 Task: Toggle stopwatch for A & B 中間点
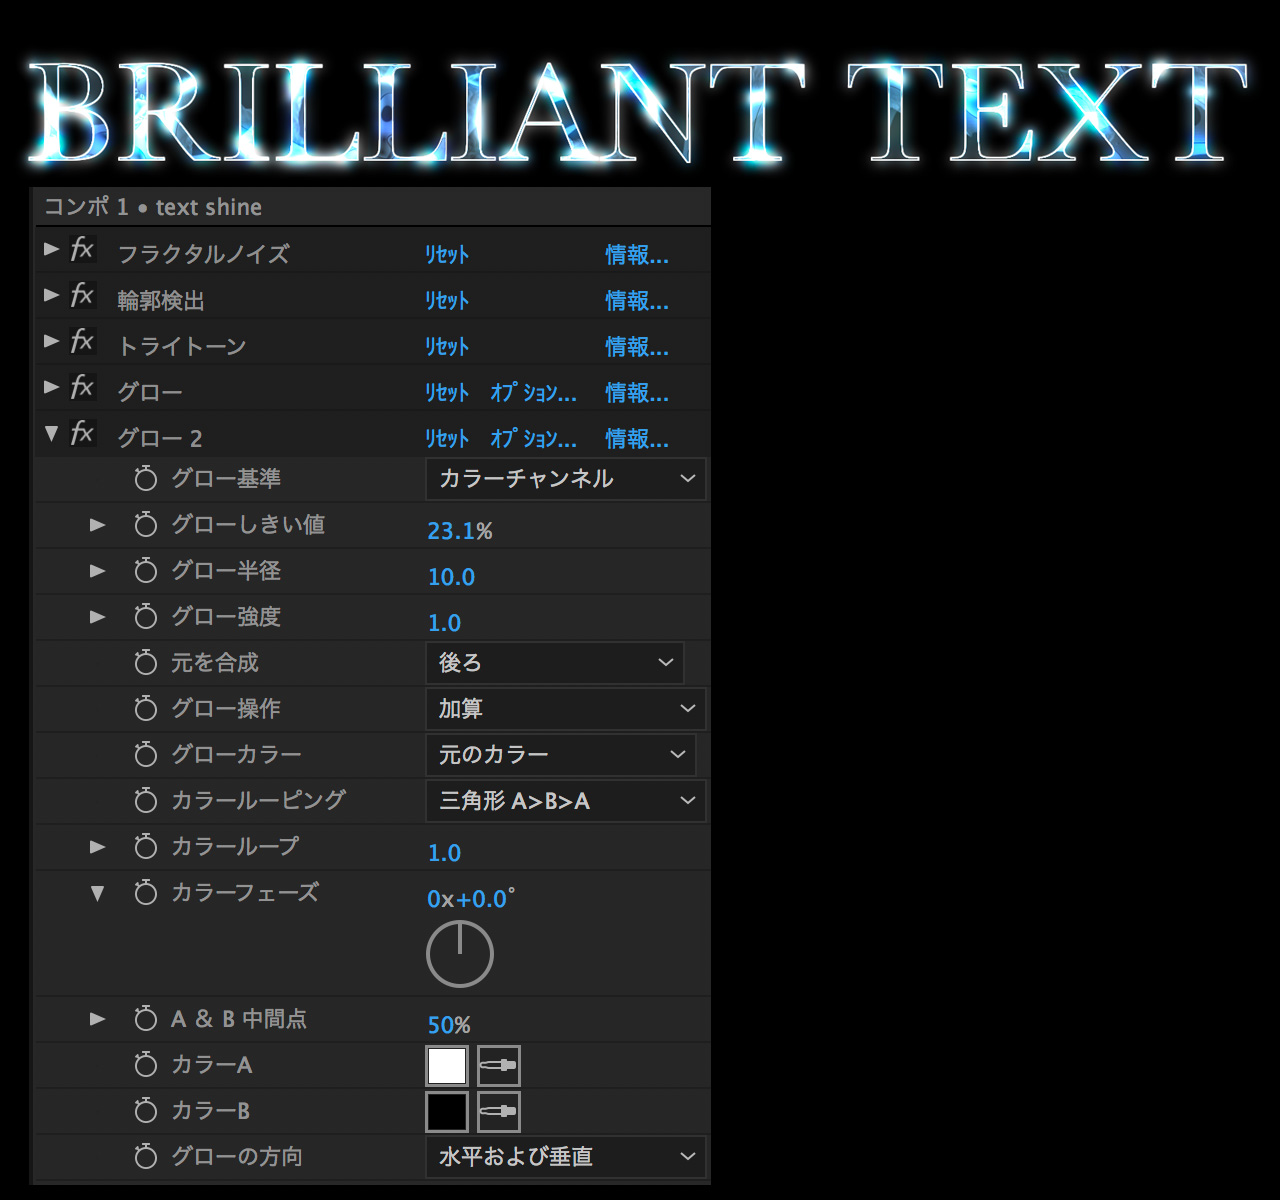pos(146,1020)
